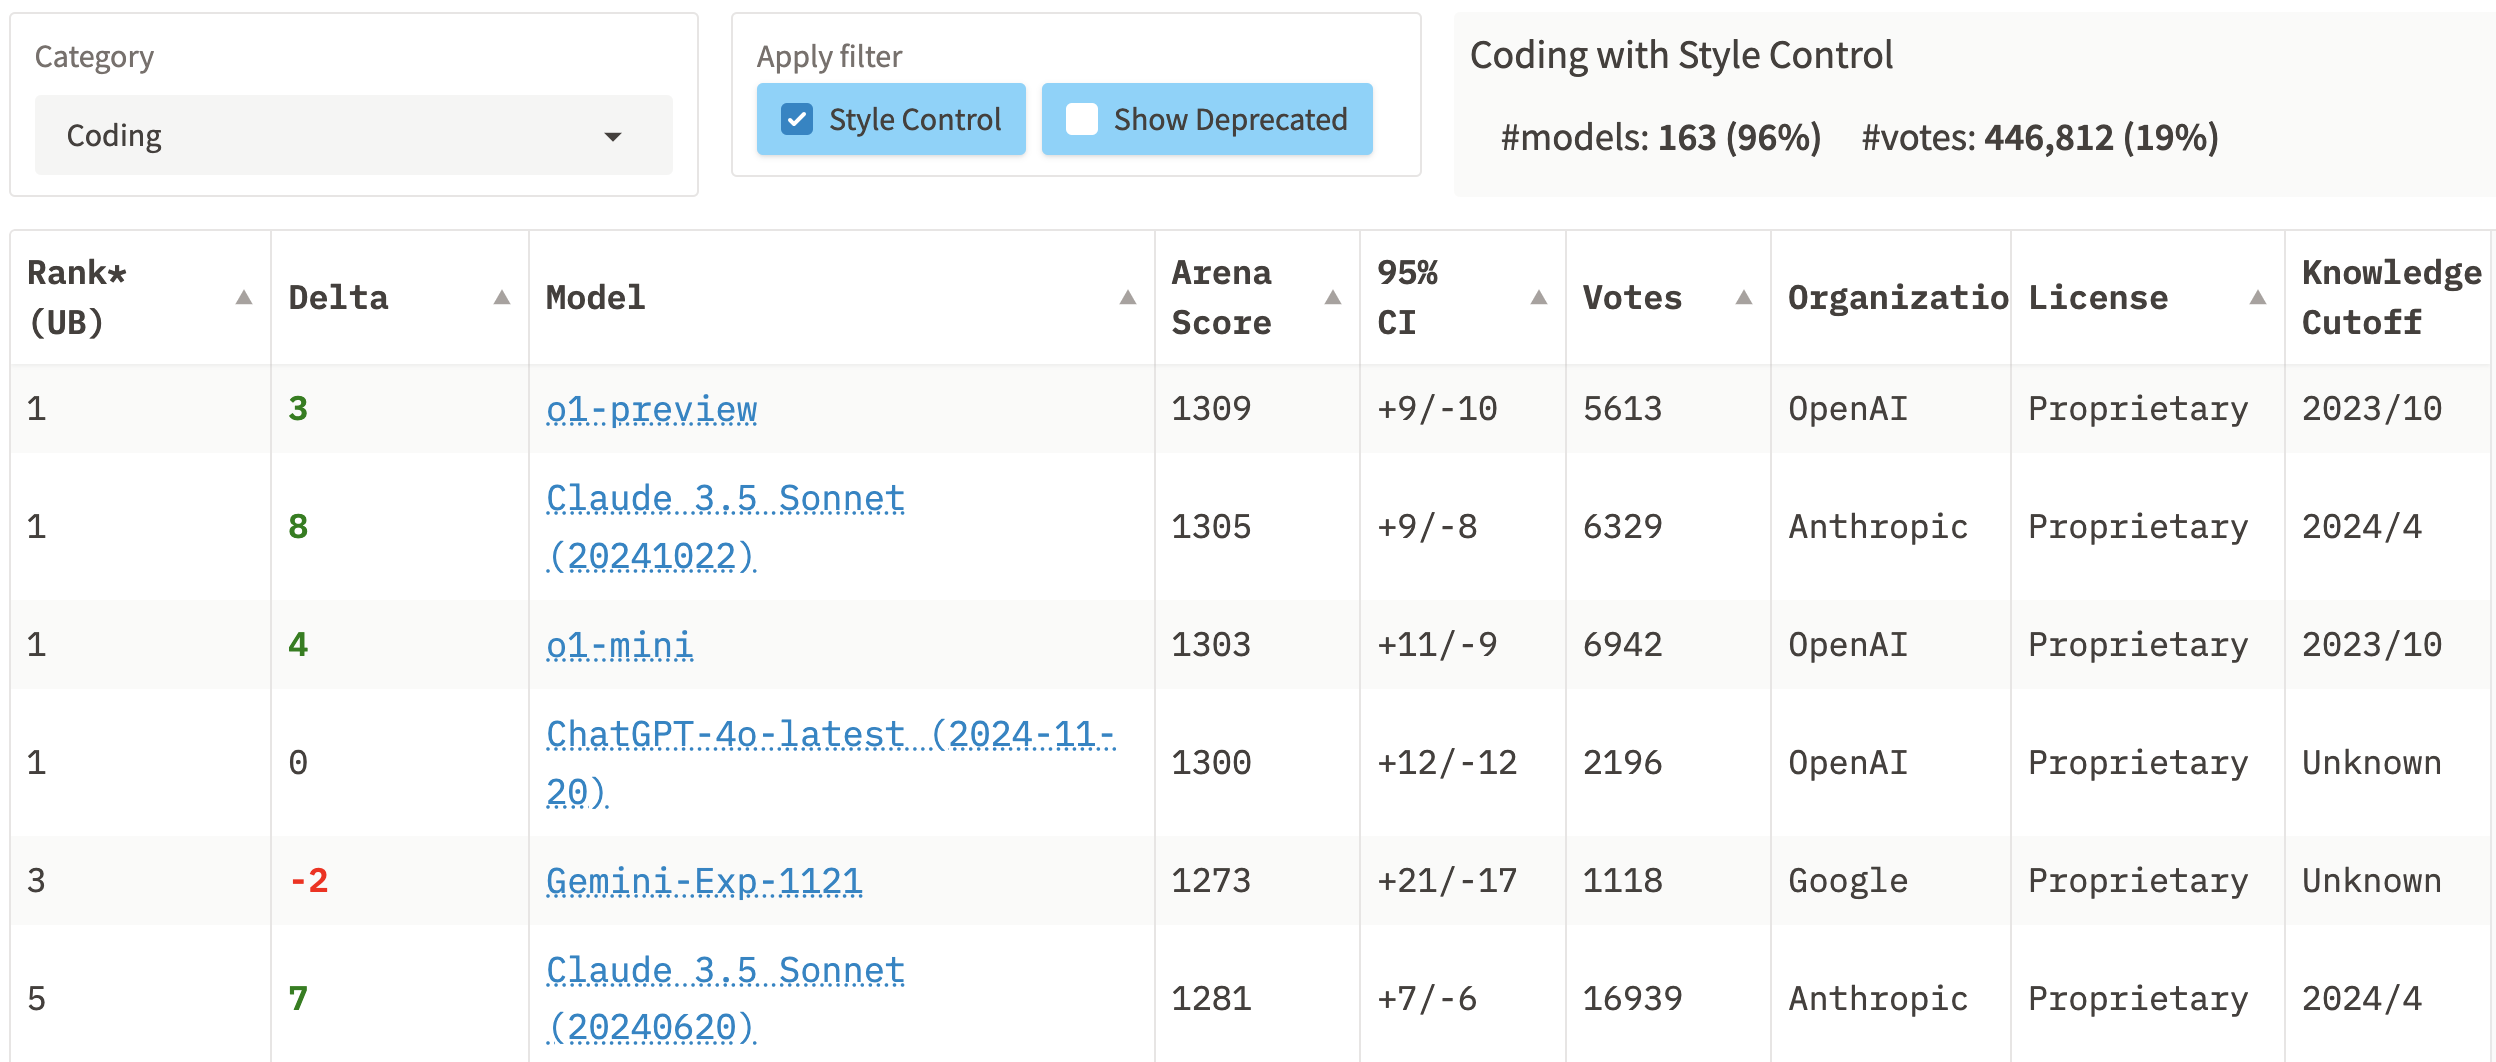
Task: Click the Knowledge Cutoff column header
Action: (x=2390, y=298)
